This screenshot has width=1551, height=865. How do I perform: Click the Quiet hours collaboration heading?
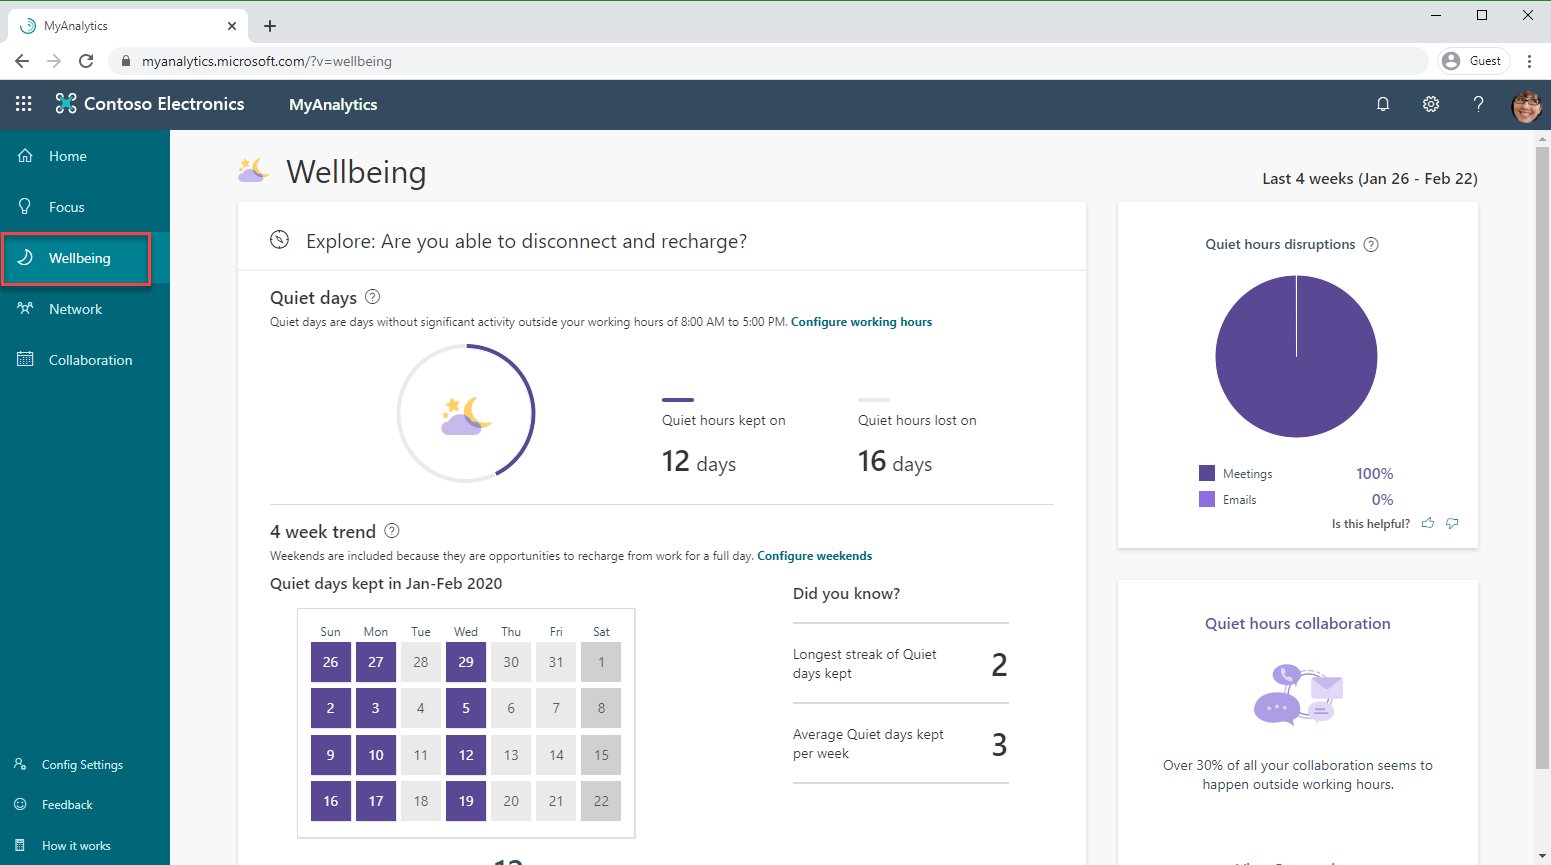[1297, 623]
